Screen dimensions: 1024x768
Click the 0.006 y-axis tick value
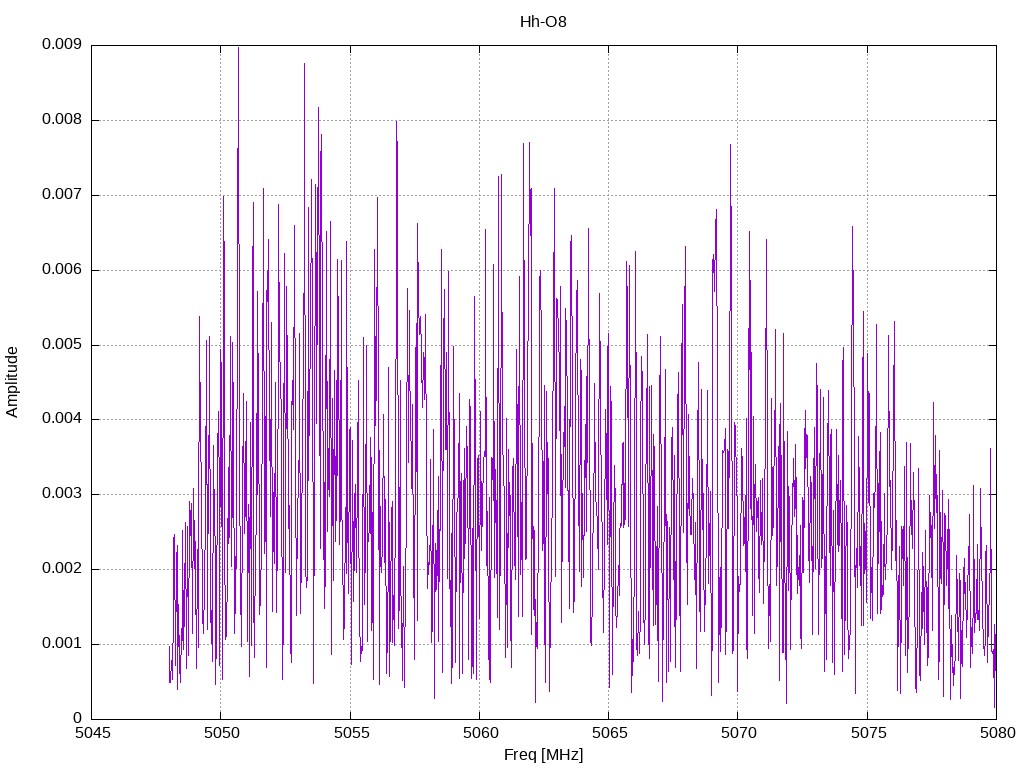click(x=62, y=270)
